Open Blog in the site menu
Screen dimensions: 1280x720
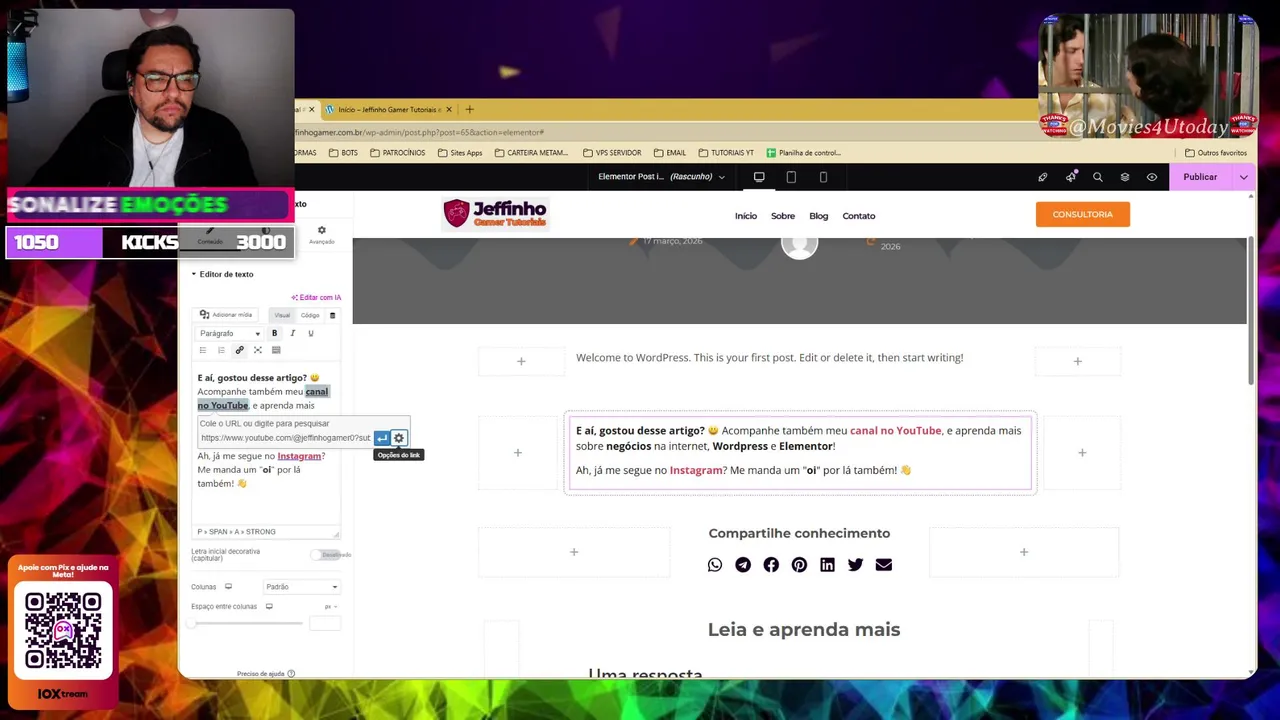tap(819, 216)
